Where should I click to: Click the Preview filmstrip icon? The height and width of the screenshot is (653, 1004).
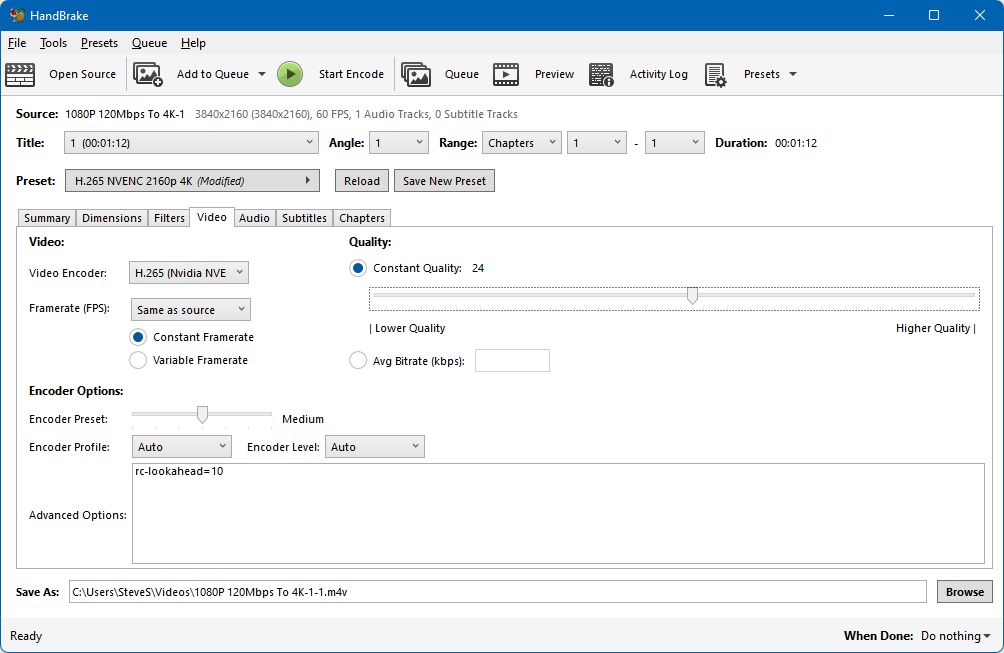coord(506,74)
